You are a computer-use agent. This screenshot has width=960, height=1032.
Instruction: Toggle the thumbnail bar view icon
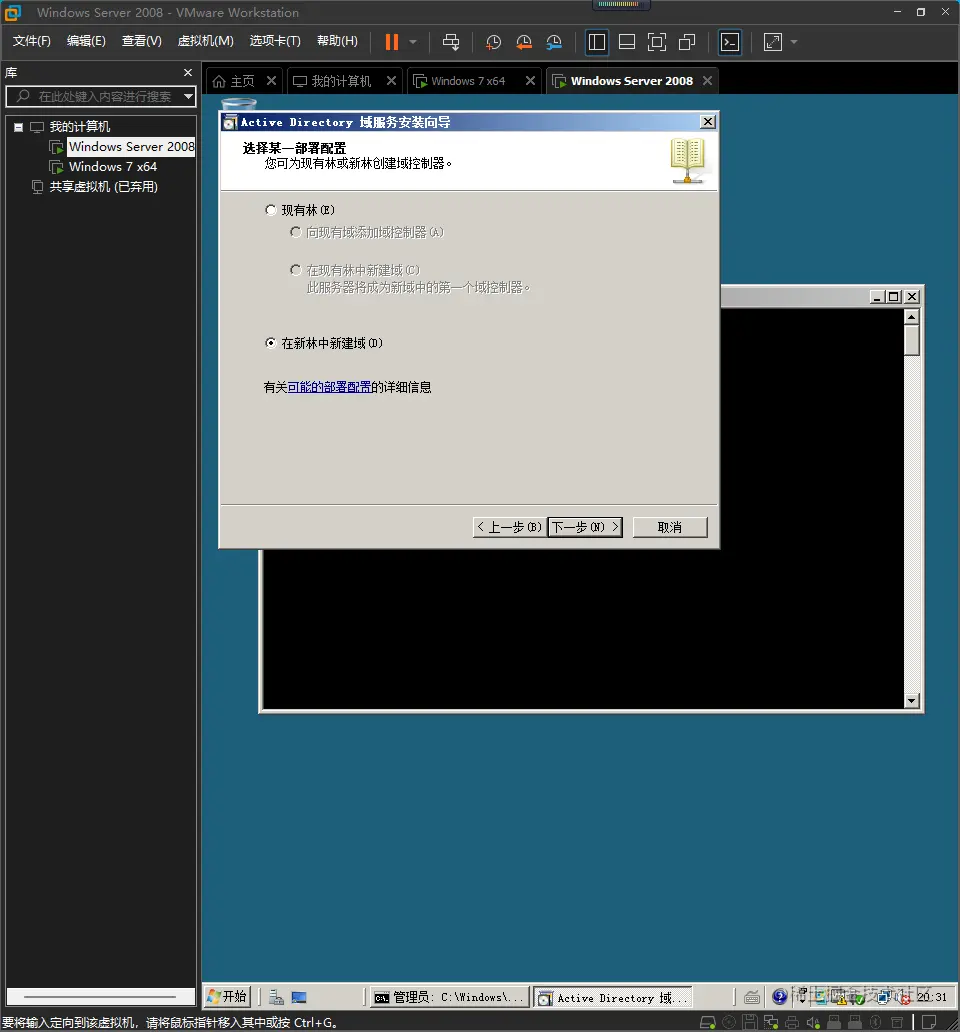pyautogui.click(x=627, y=42)
